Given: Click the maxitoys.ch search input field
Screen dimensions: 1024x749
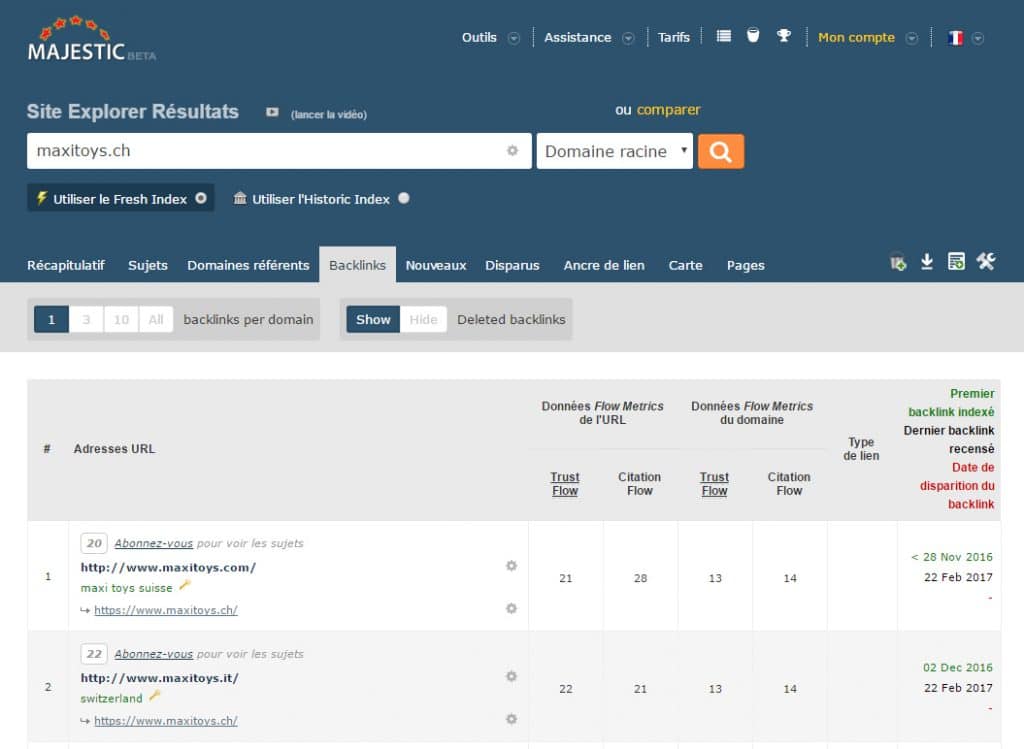Looking at the screenshot, I should [x=279, y=151].
